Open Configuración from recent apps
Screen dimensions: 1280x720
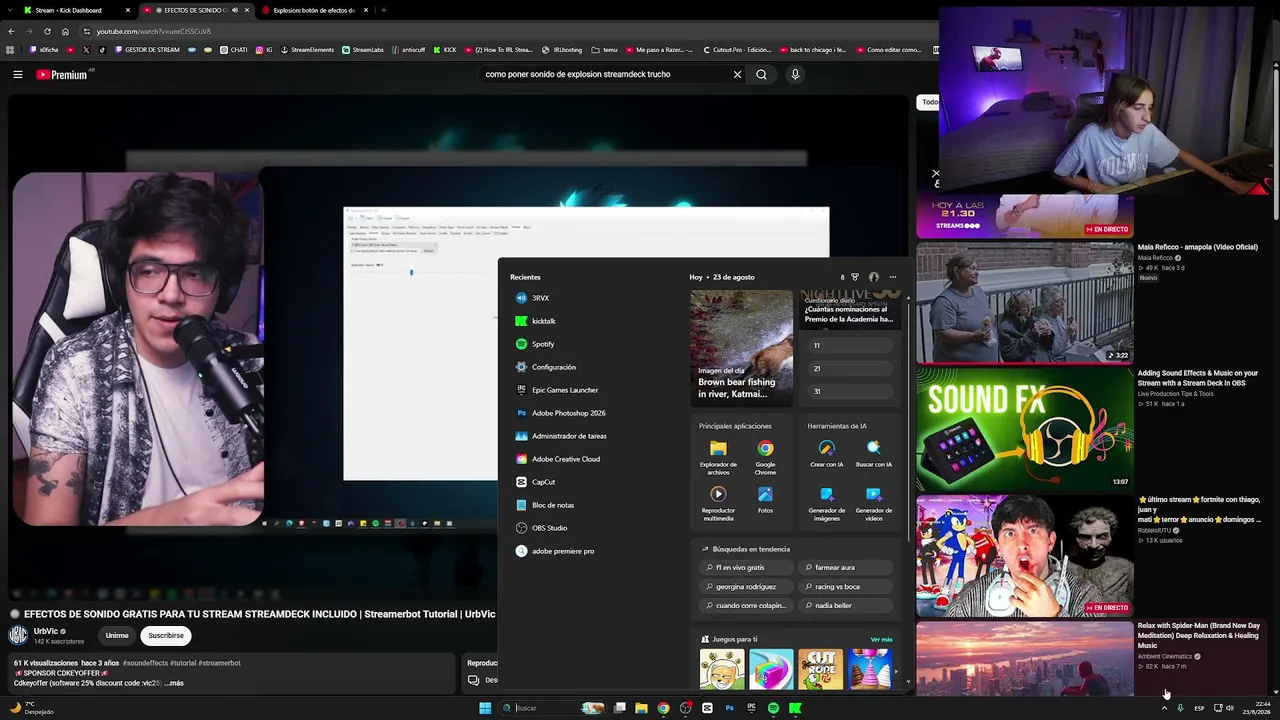545,367
